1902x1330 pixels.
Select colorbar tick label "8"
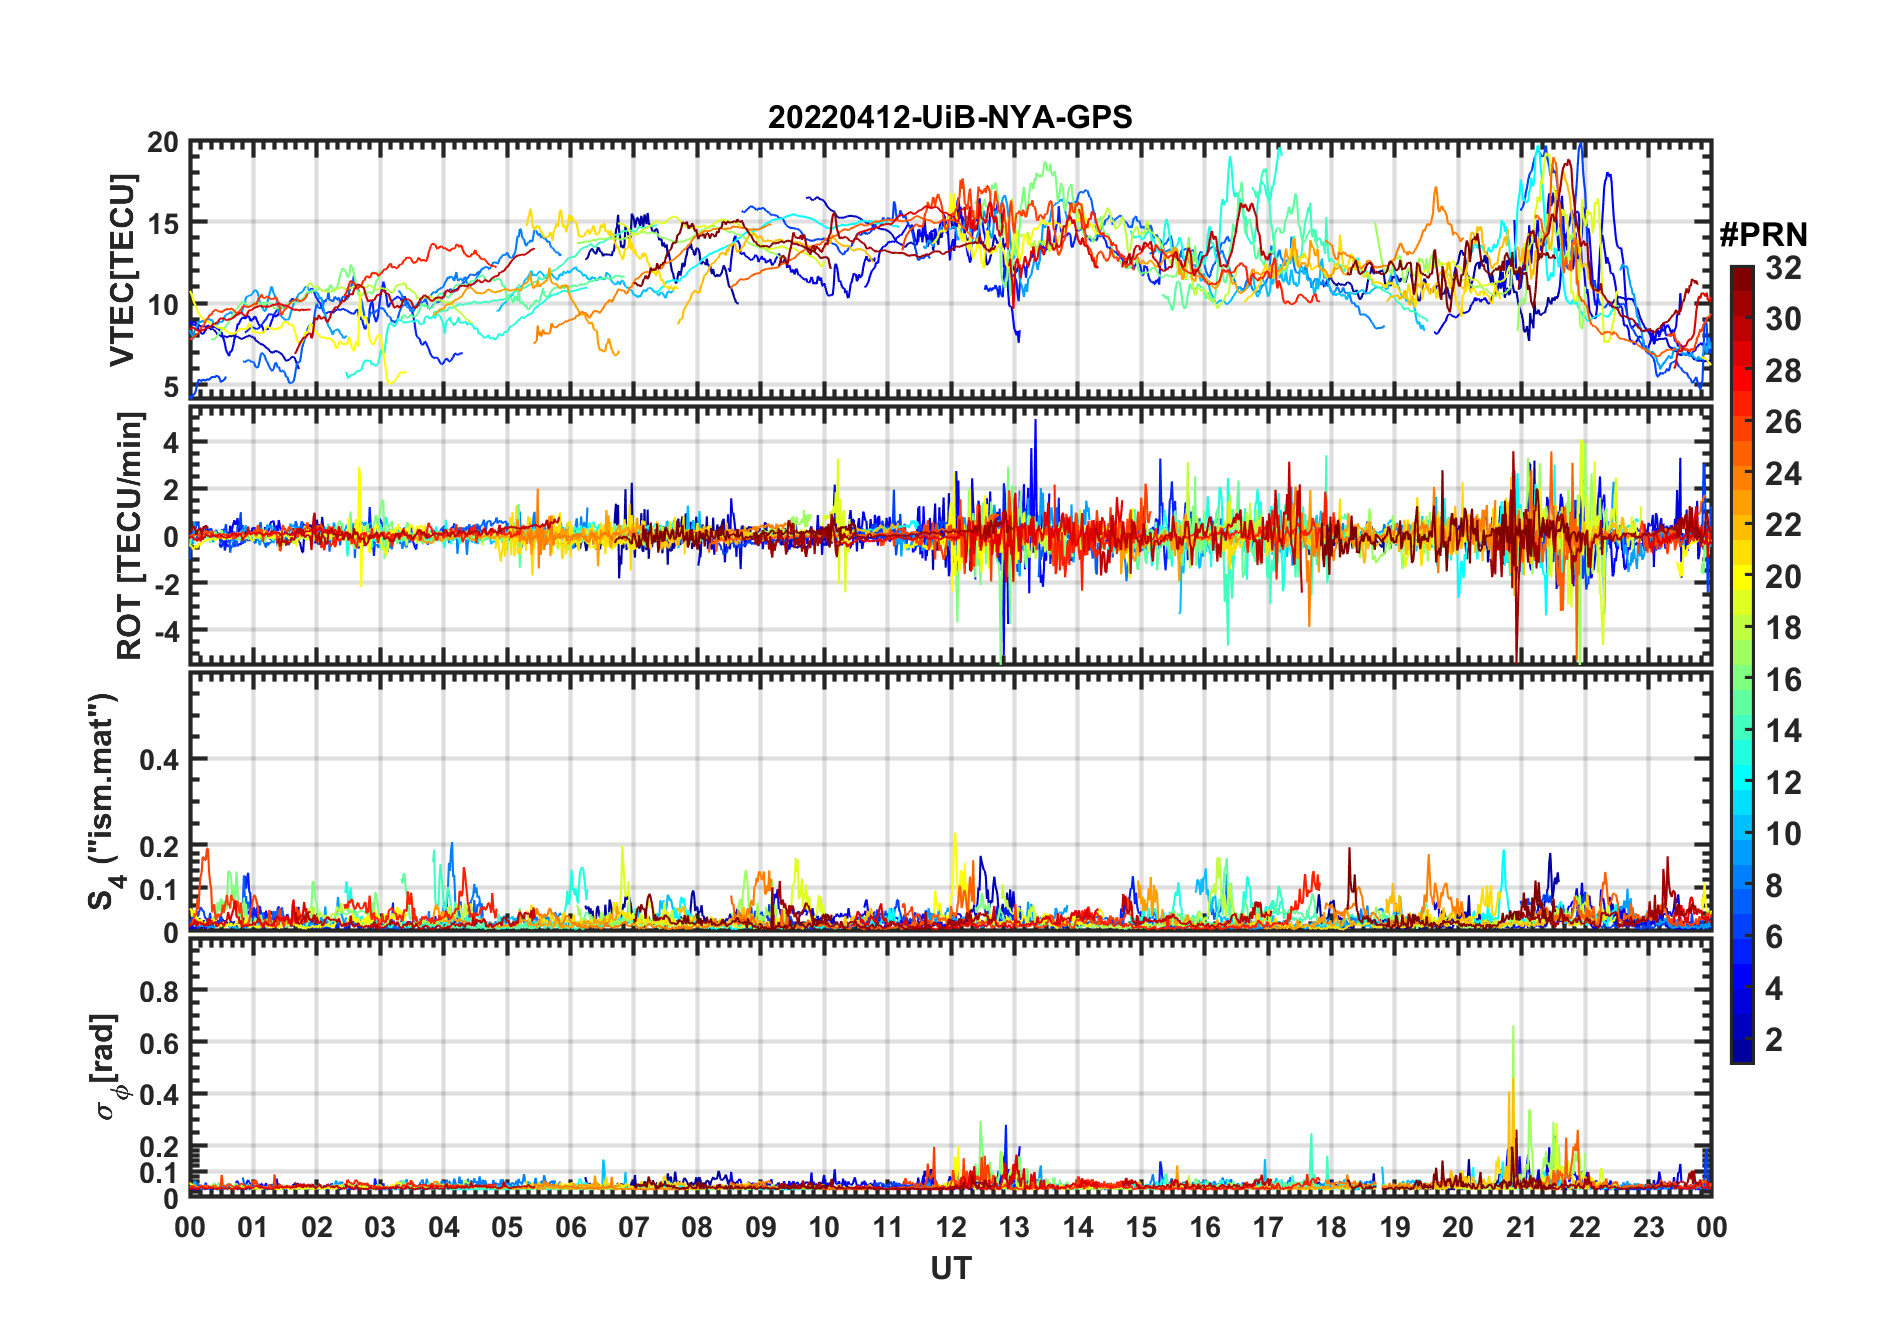(x=1774, y=885)
